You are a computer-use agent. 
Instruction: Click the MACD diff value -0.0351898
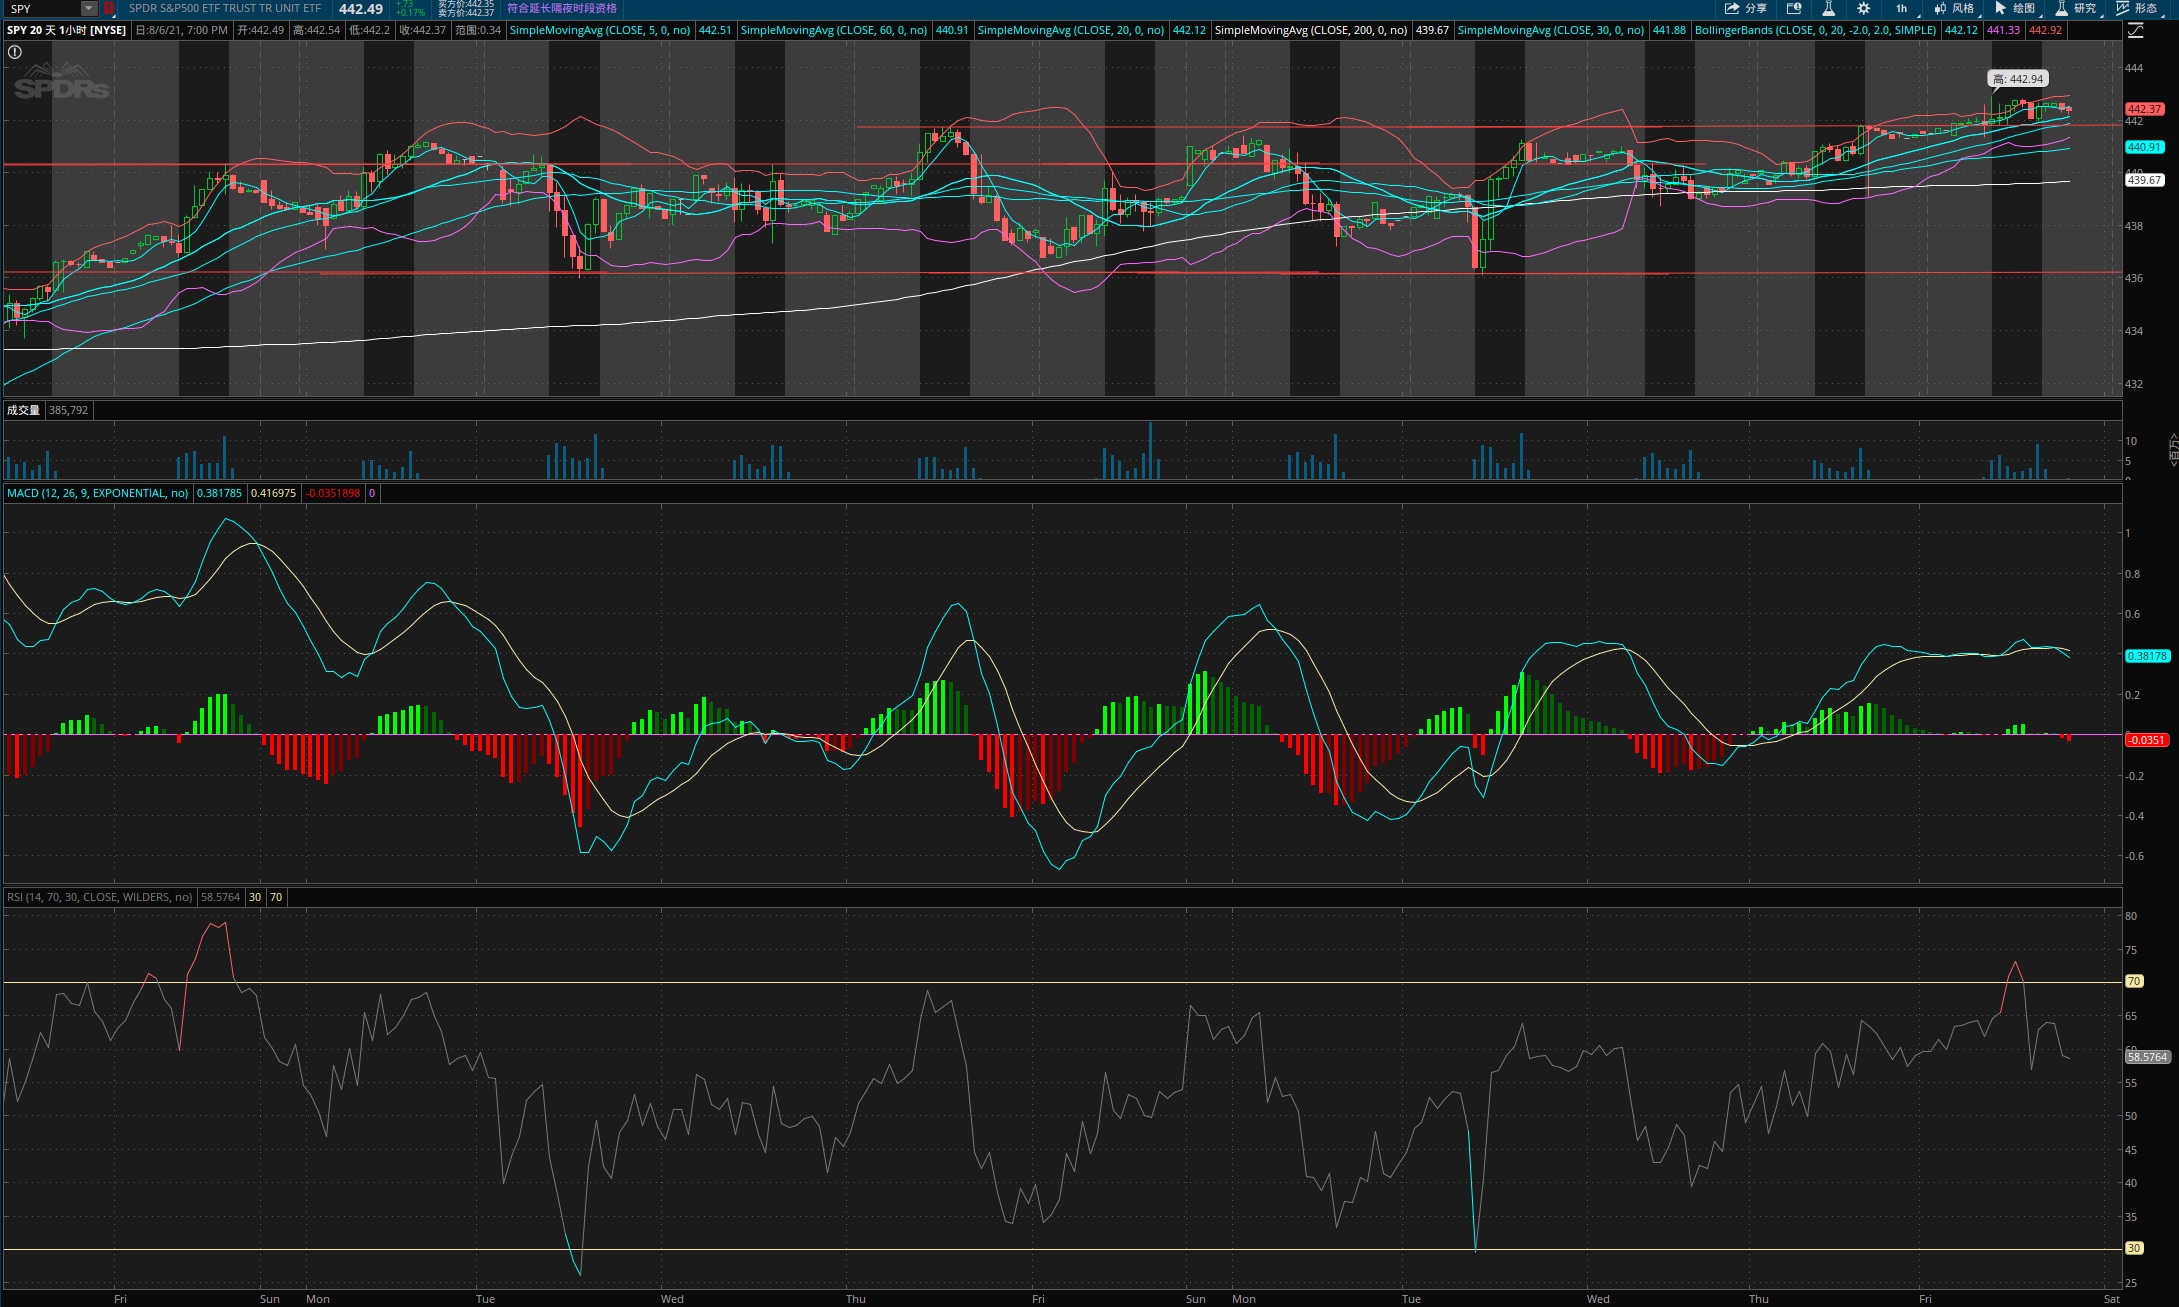(x=333, y=493)
